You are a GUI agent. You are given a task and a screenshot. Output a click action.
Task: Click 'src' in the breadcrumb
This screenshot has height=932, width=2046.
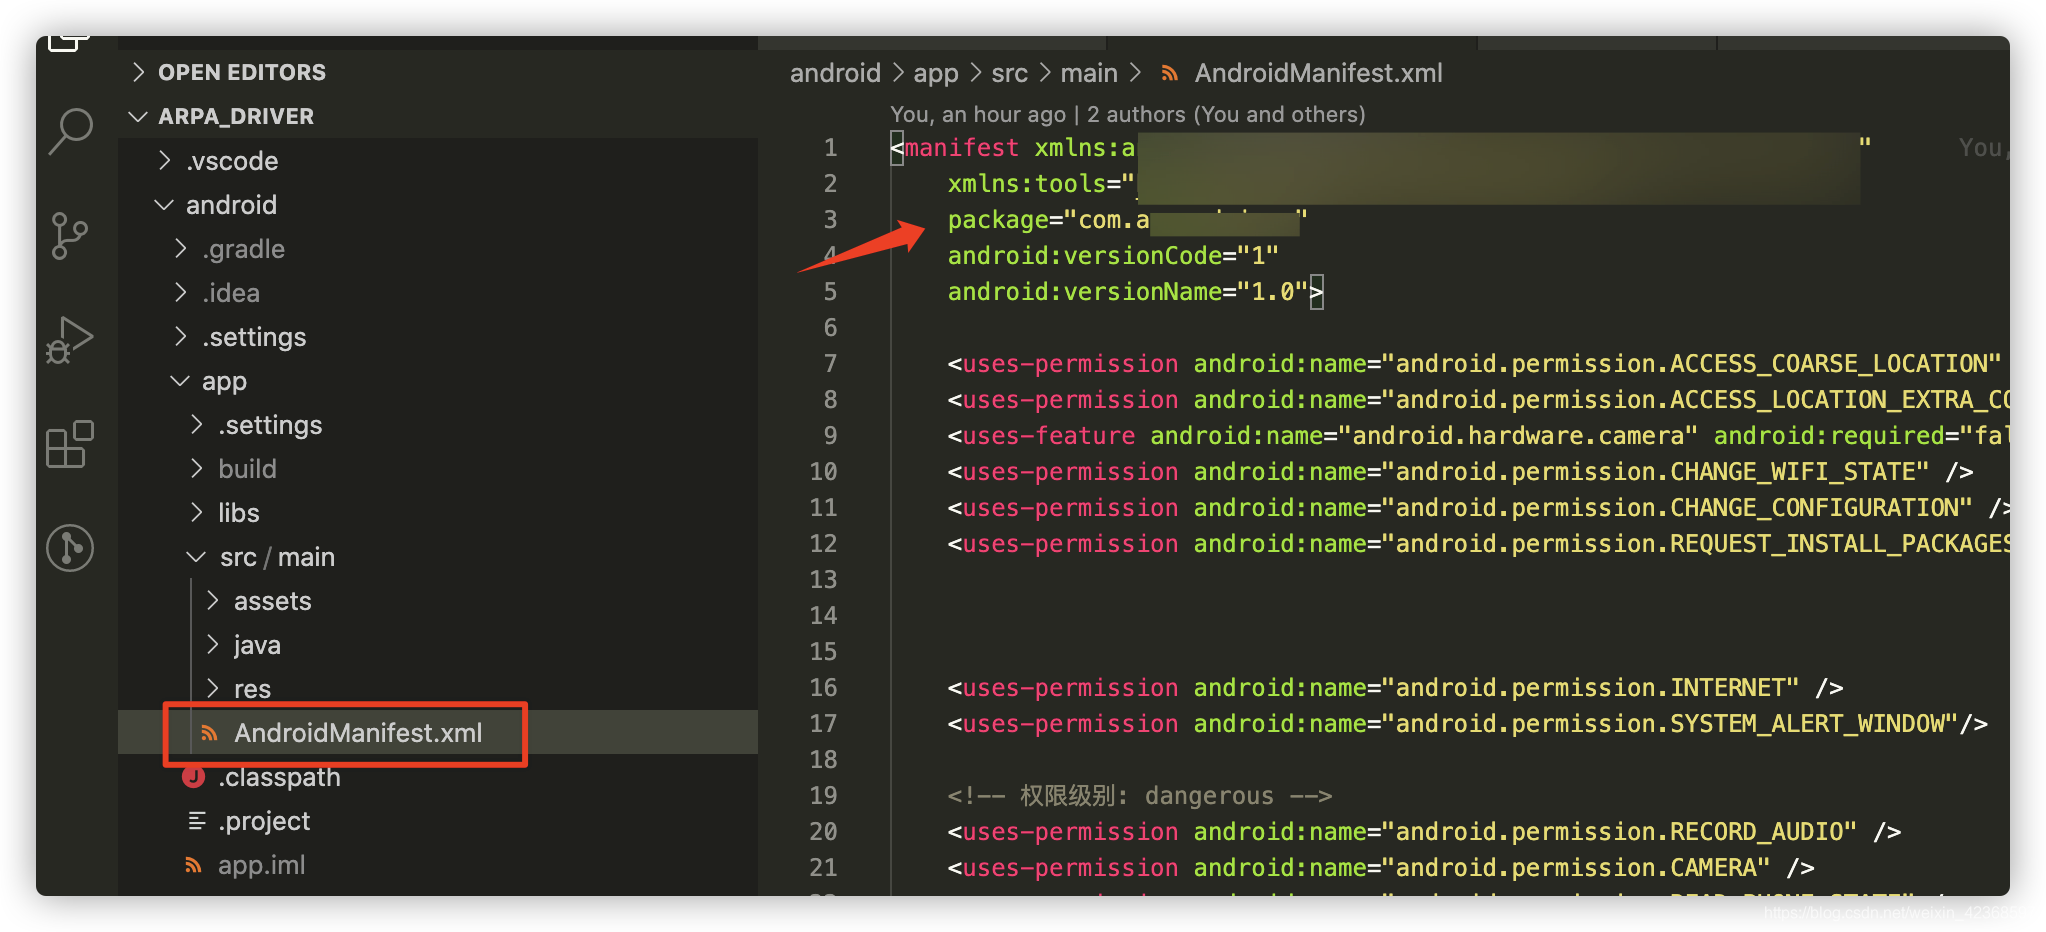click(x=1010, y=73)
